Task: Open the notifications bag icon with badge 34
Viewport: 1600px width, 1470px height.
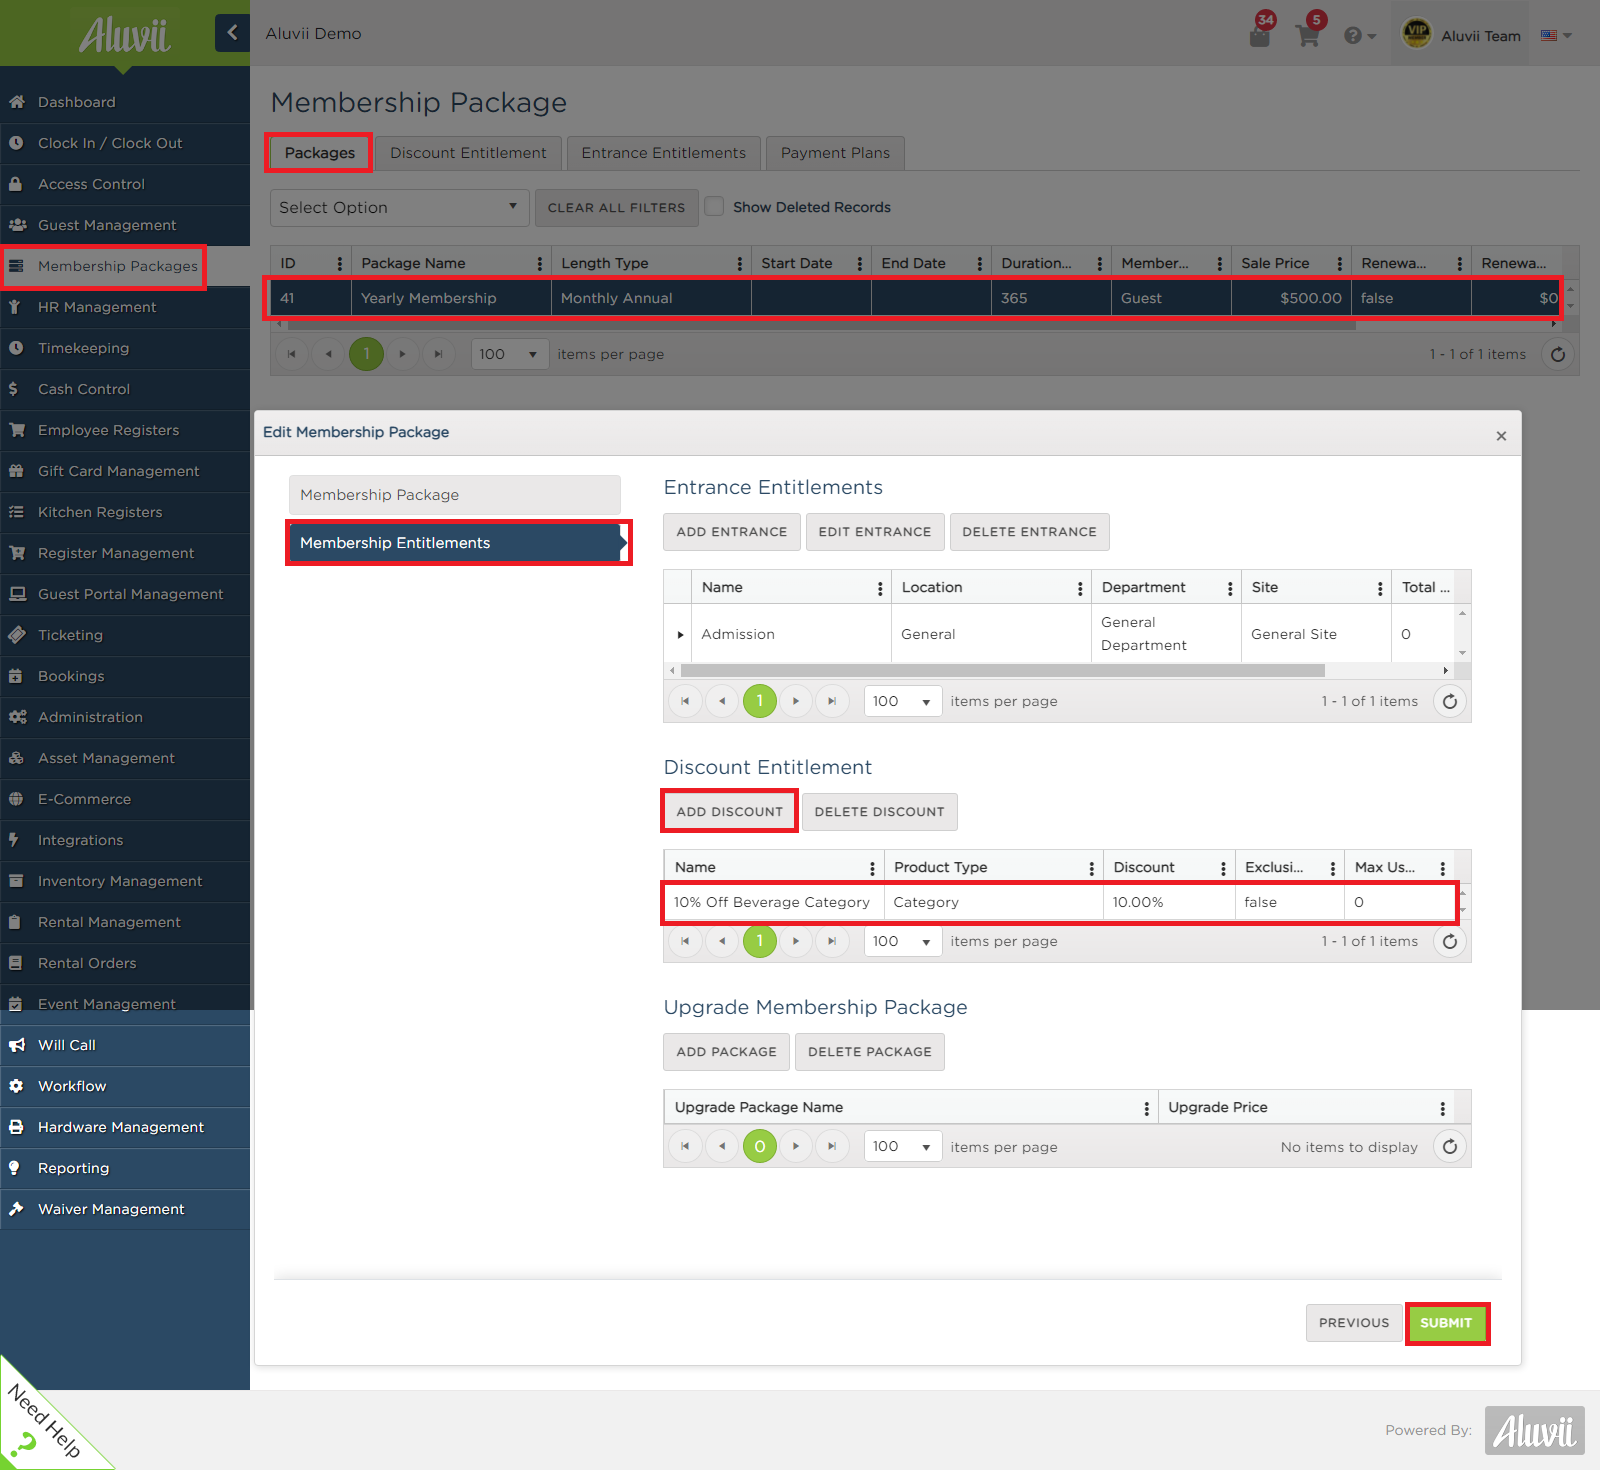Action: pyautogui.click(x=1260, y=34)
